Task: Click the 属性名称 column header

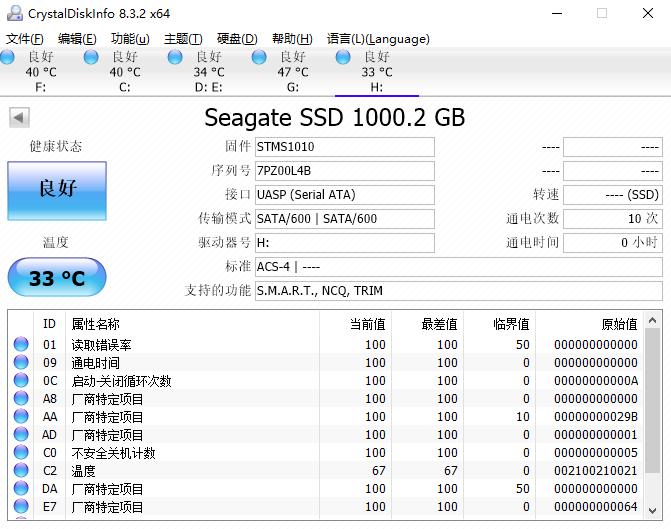Action: [193, 324]
